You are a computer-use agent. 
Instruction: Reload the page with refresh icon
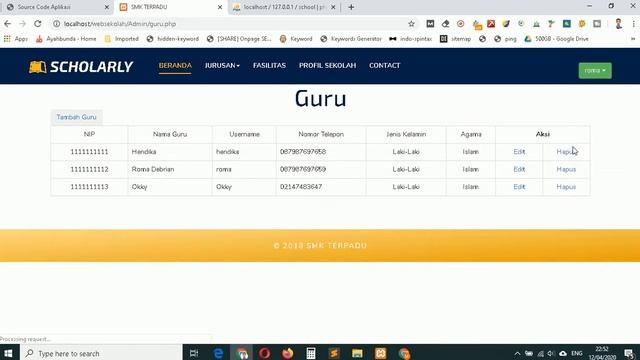pos(38,24)
